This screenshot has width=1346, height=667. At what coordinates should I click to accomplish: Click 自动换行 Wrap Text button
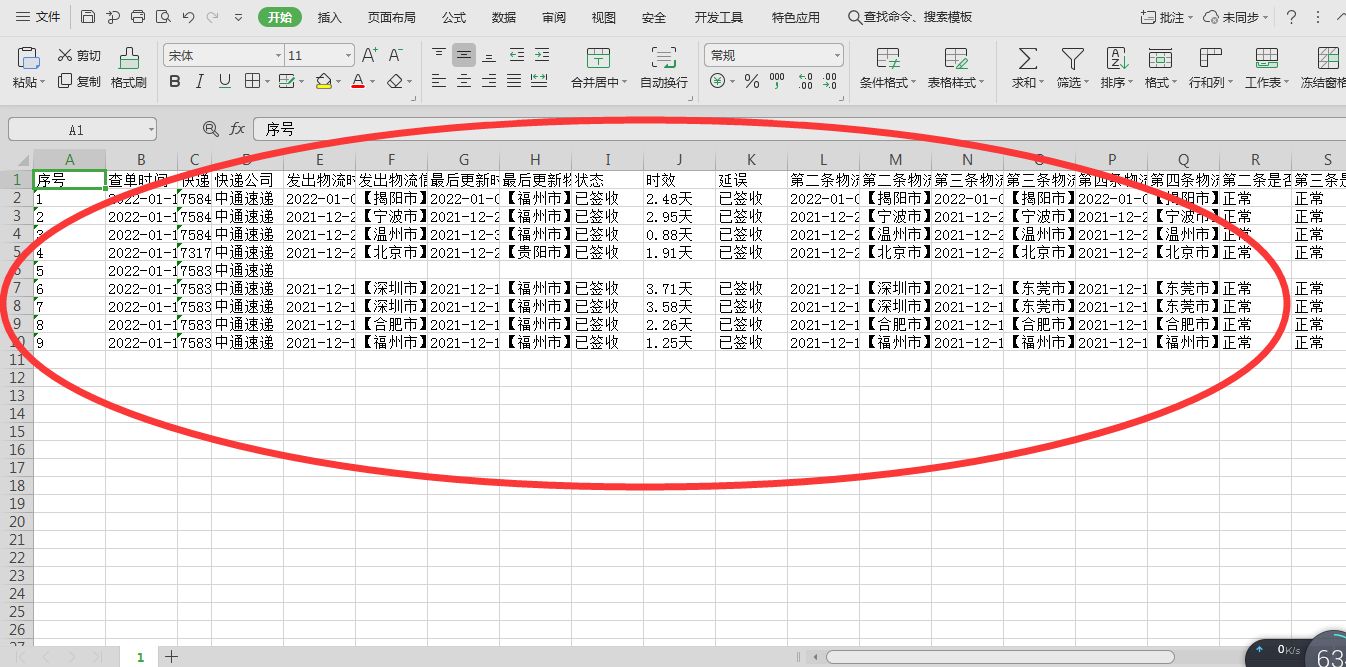[x=663, y=68]
